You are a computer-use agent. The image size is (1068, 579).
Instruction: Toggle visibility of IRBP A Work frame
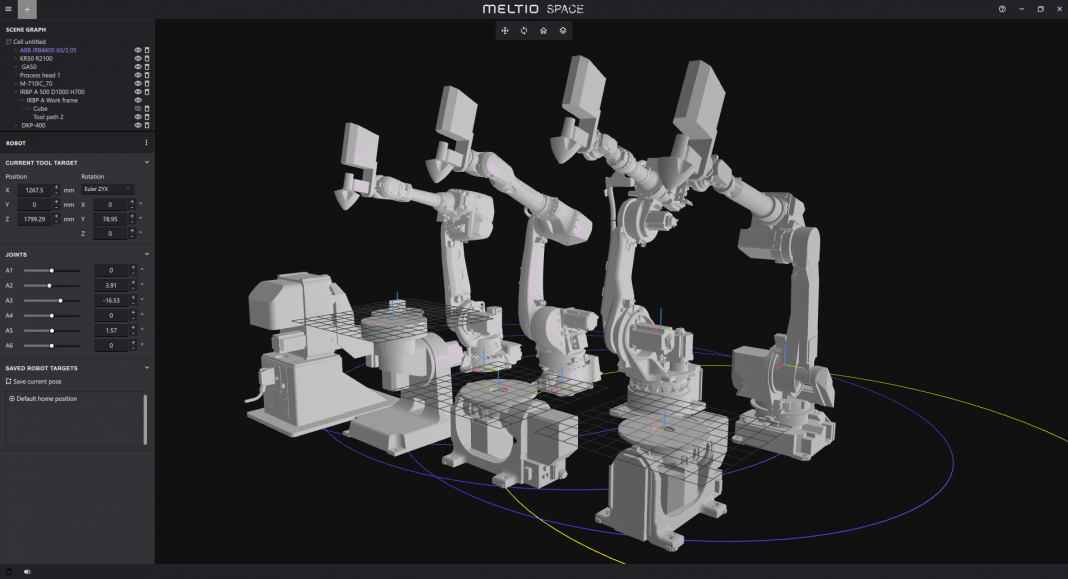pos(138,100)
